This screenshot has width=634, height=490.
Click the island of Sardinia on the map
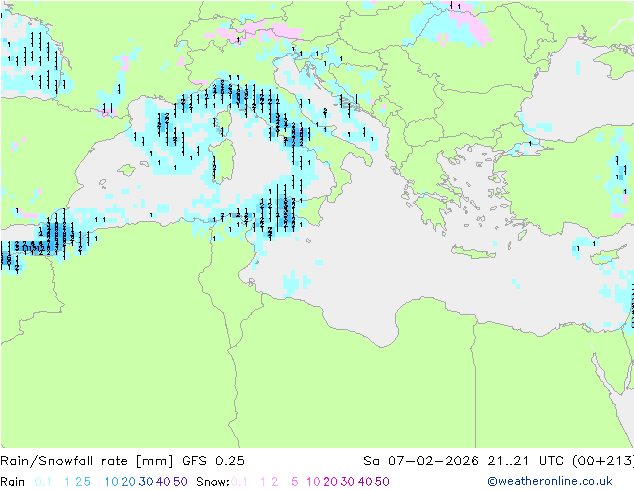[x=223, y=161]
